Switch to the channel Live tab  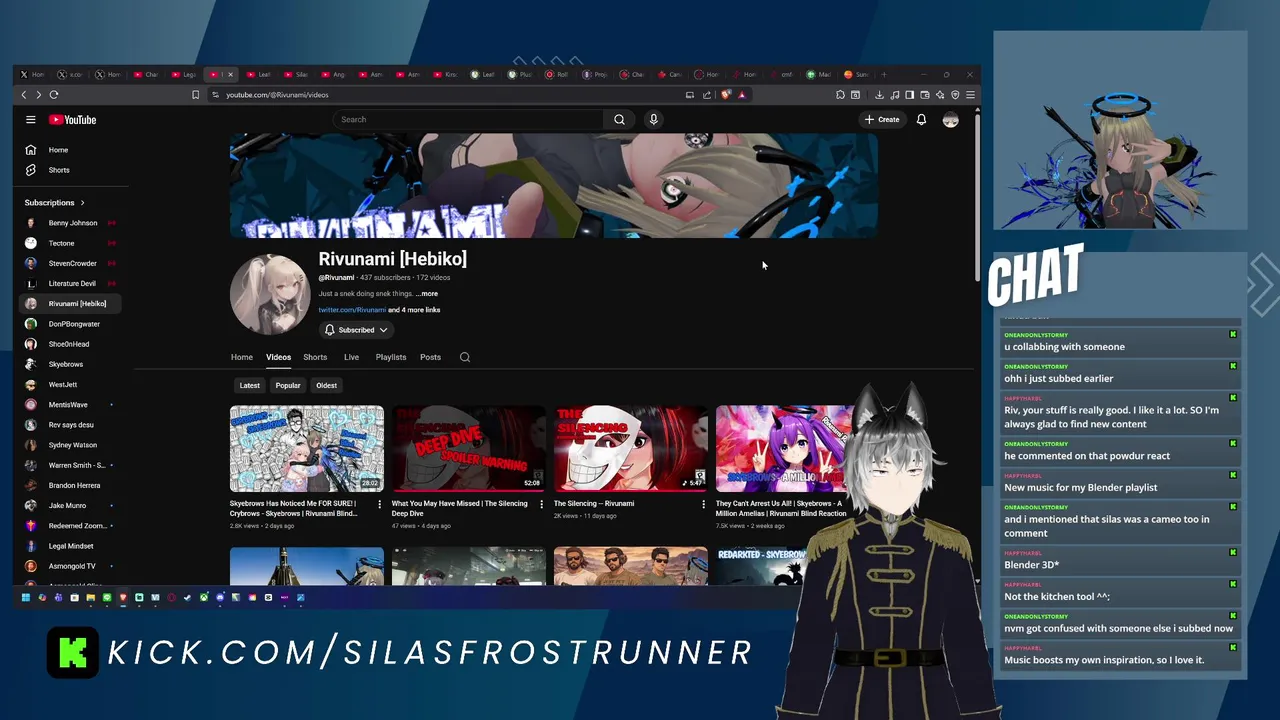(x=351, y=357)
